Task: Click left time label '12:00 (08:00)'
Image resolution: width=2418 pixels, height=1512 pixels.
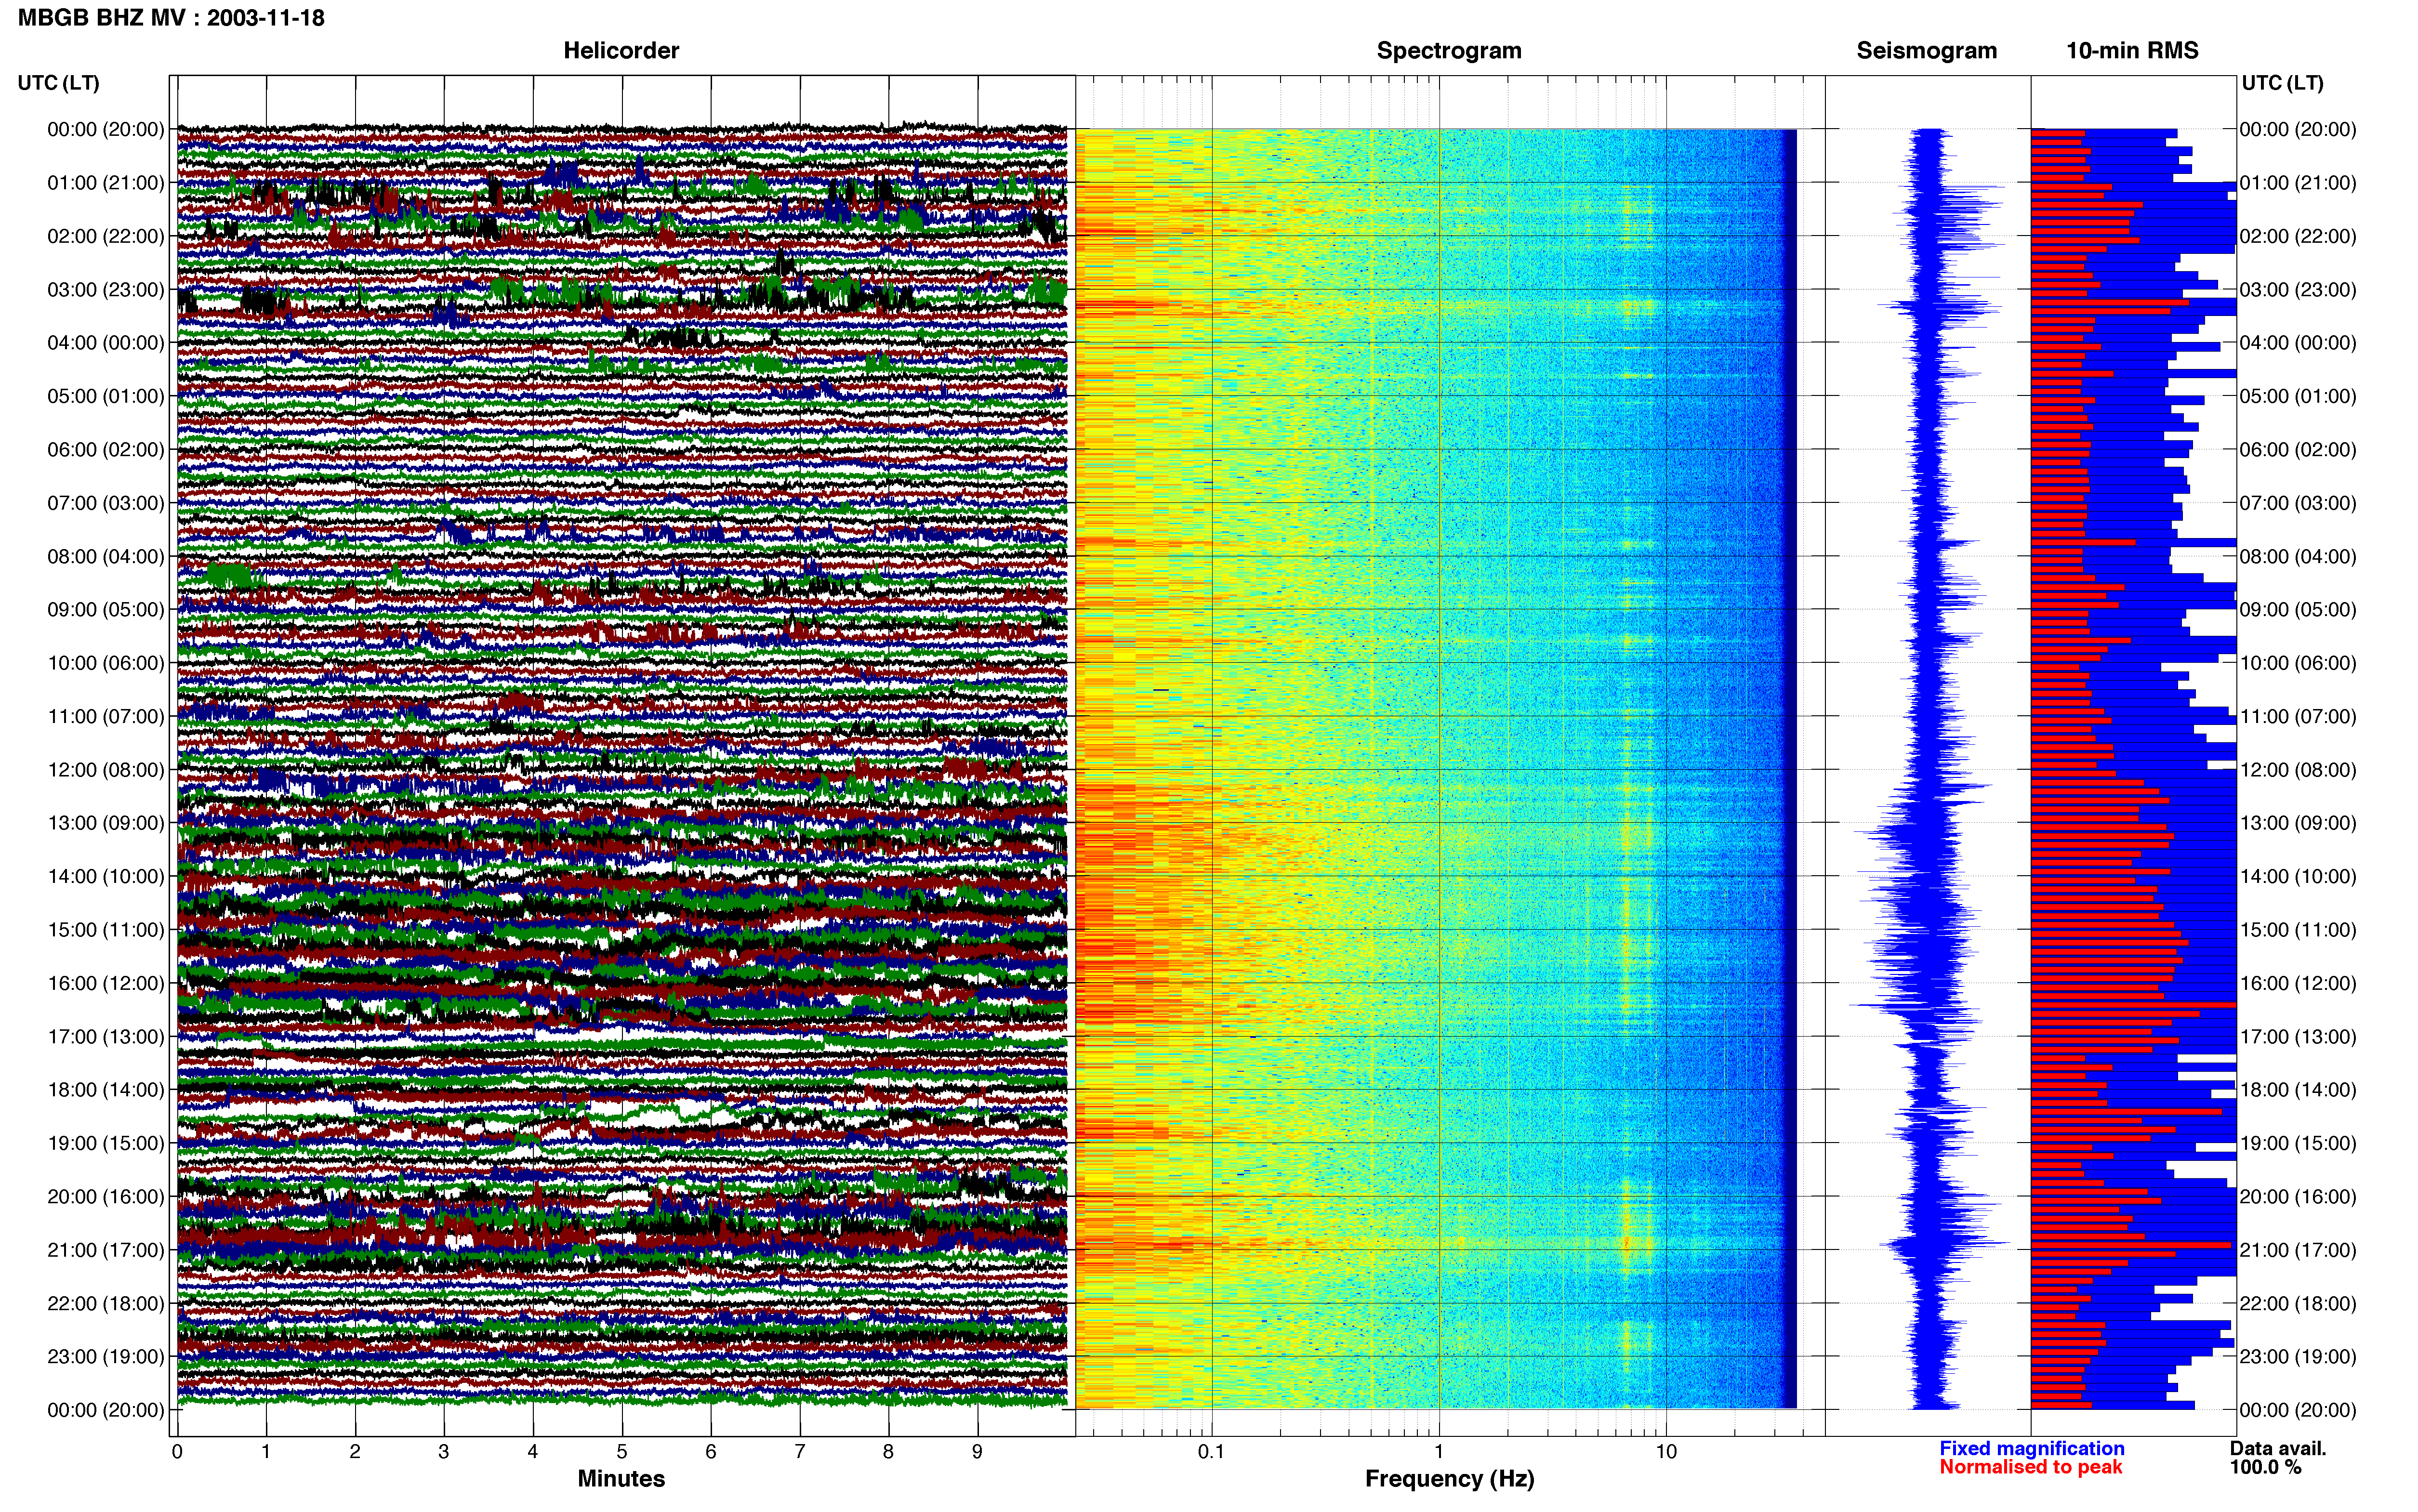Action: click(106, 770)
